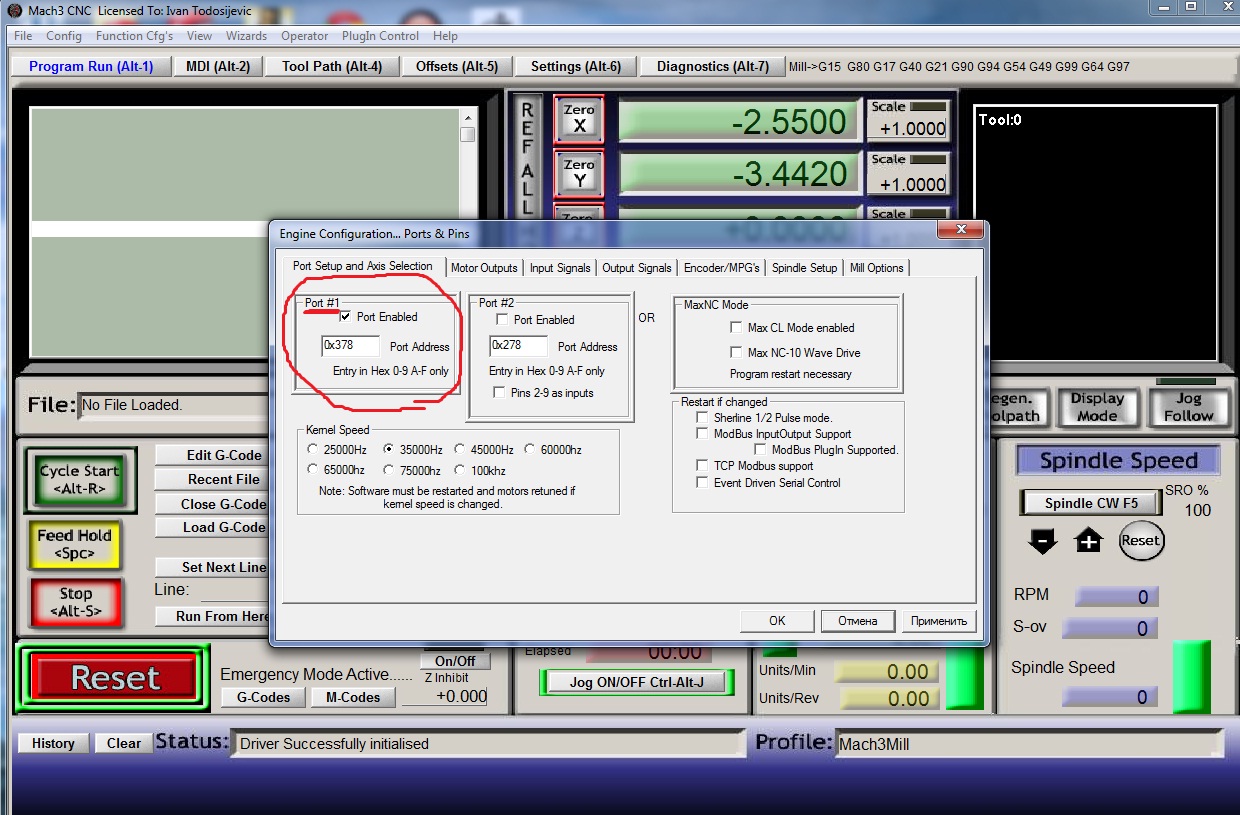Check Event Driven Serial Control
This screenshot has width=1240, height=815.
[703, 483]
